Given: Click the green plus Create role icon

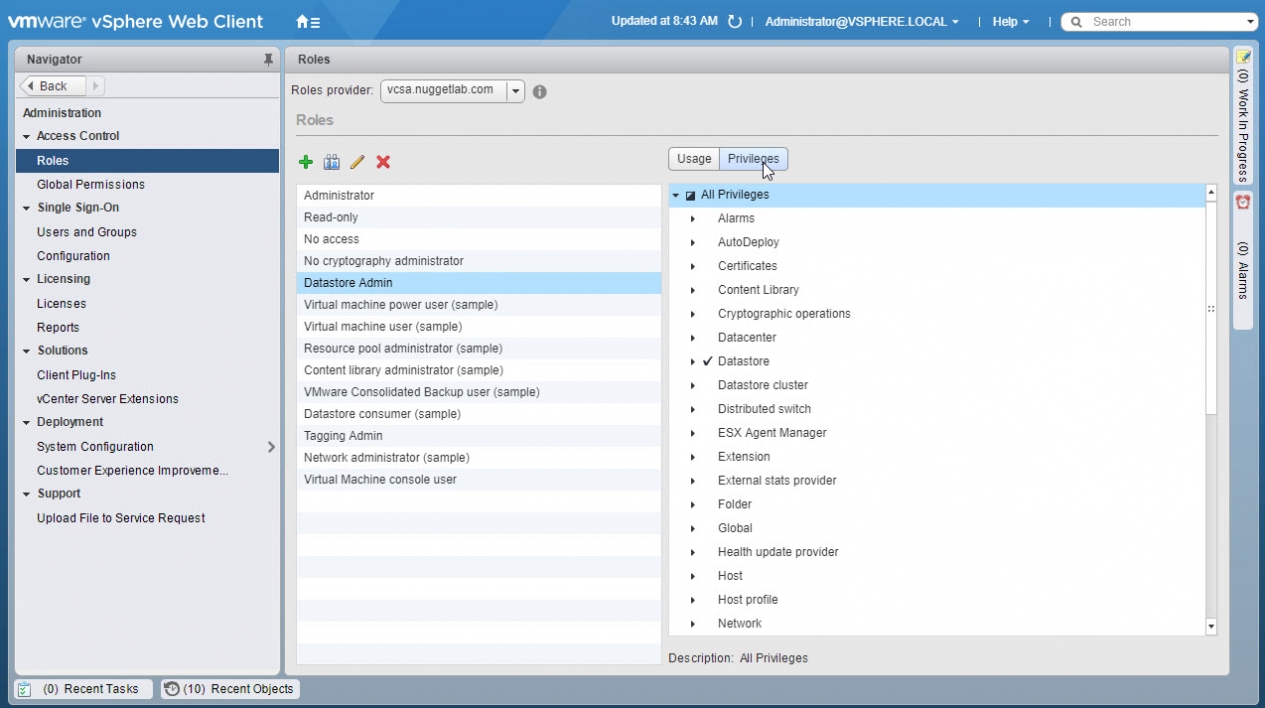Looking at the screenshot, I should (x=306, y=162).
